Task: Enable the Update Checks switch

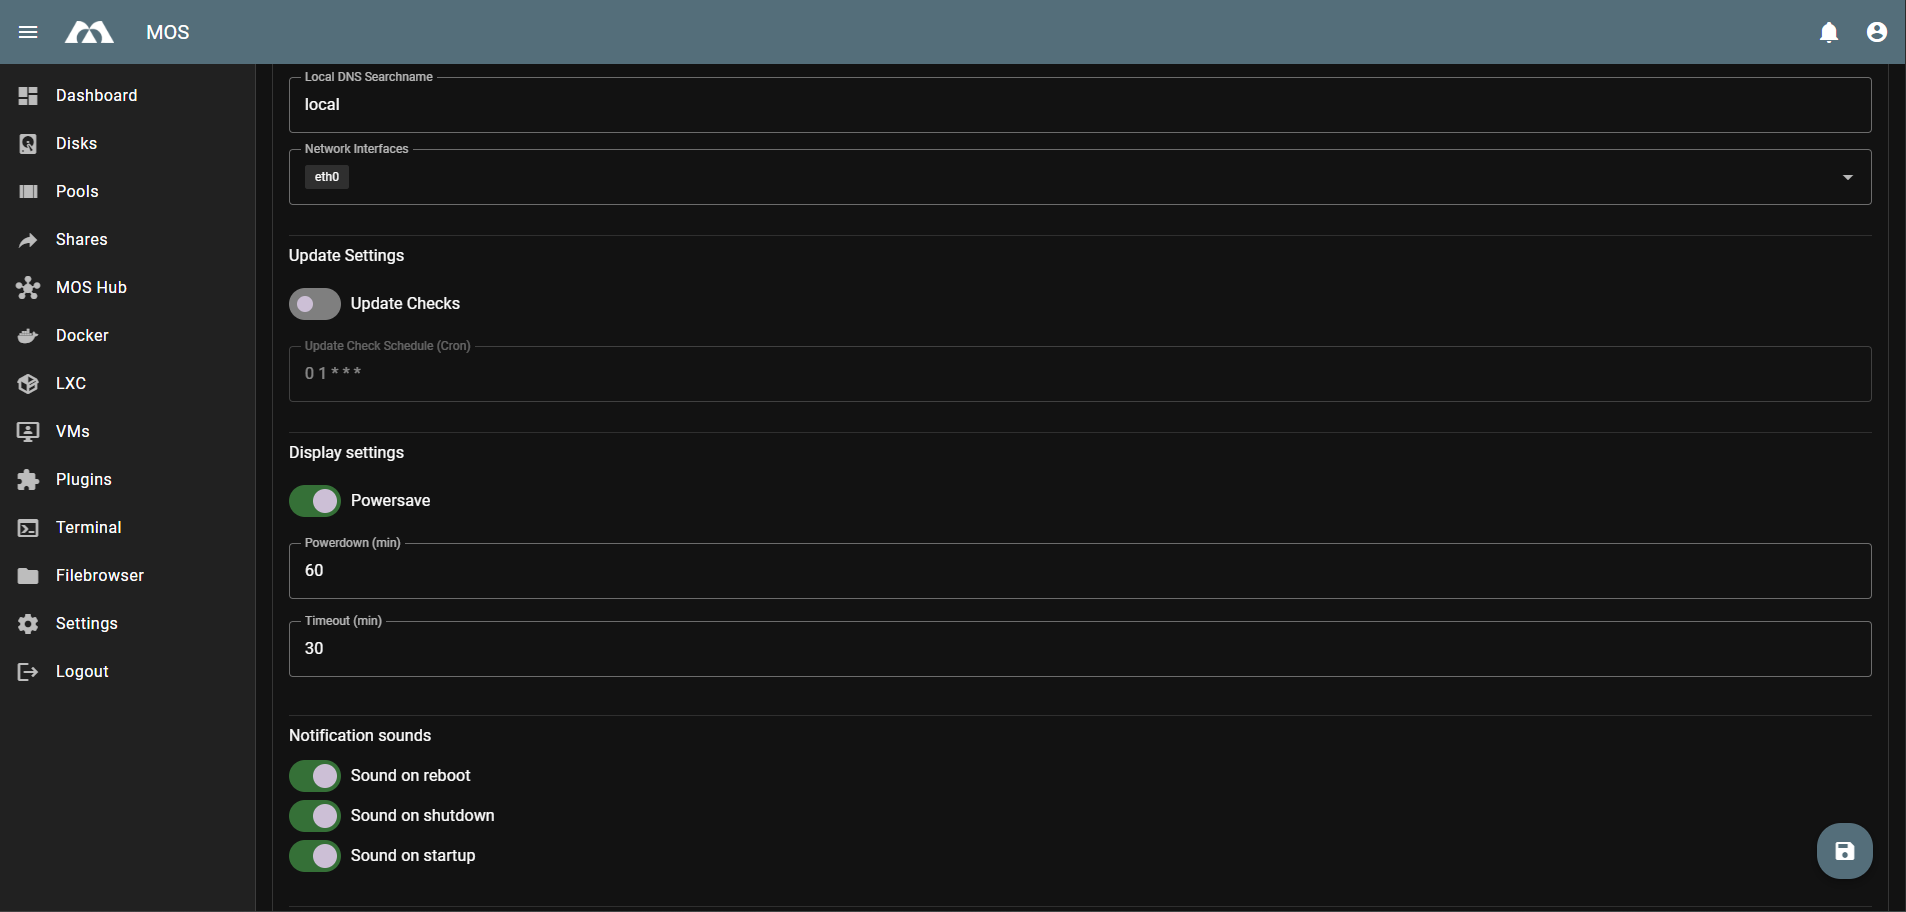Action: pos(315,304)
